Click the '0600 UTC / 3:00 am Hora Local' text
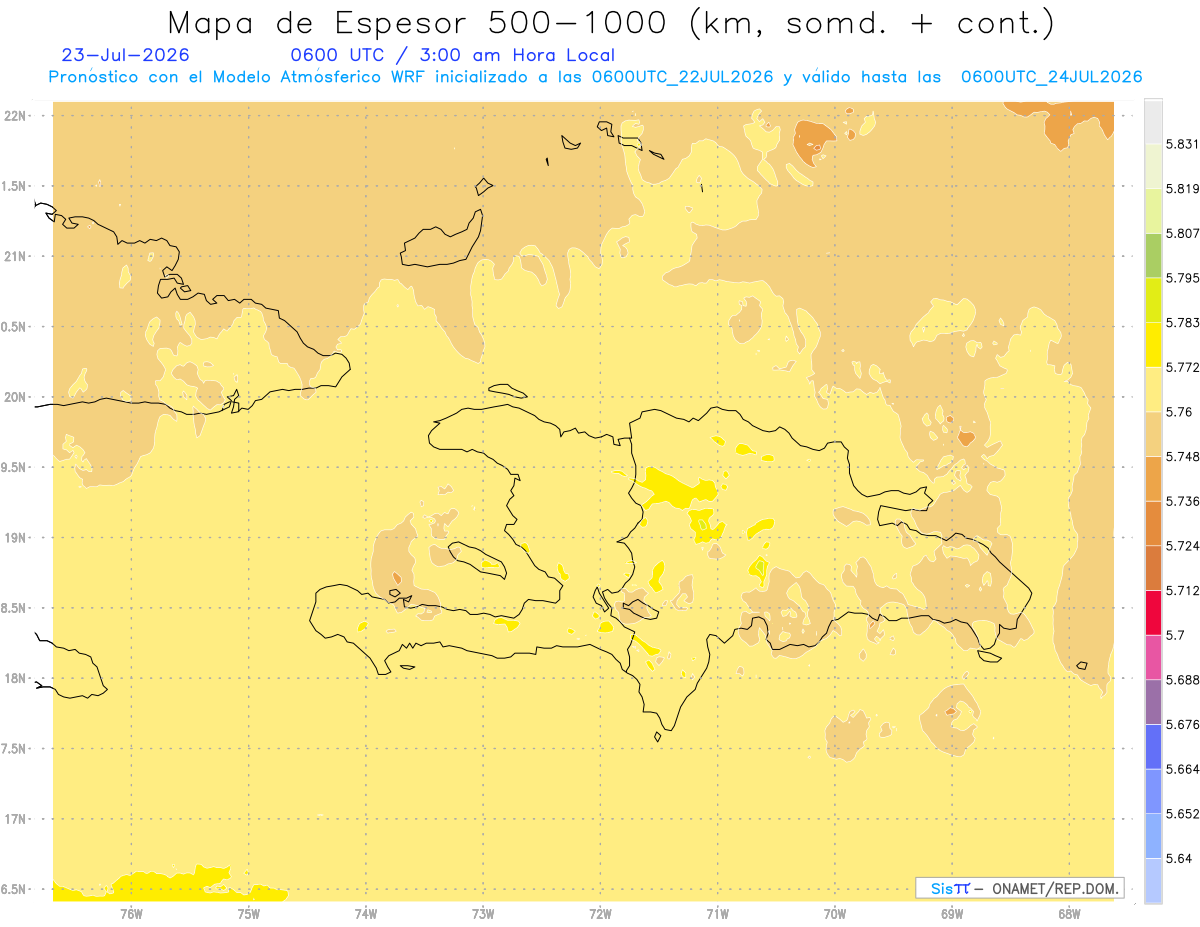Viewport: 1200px width, 927px height. [x=453, y=55]
